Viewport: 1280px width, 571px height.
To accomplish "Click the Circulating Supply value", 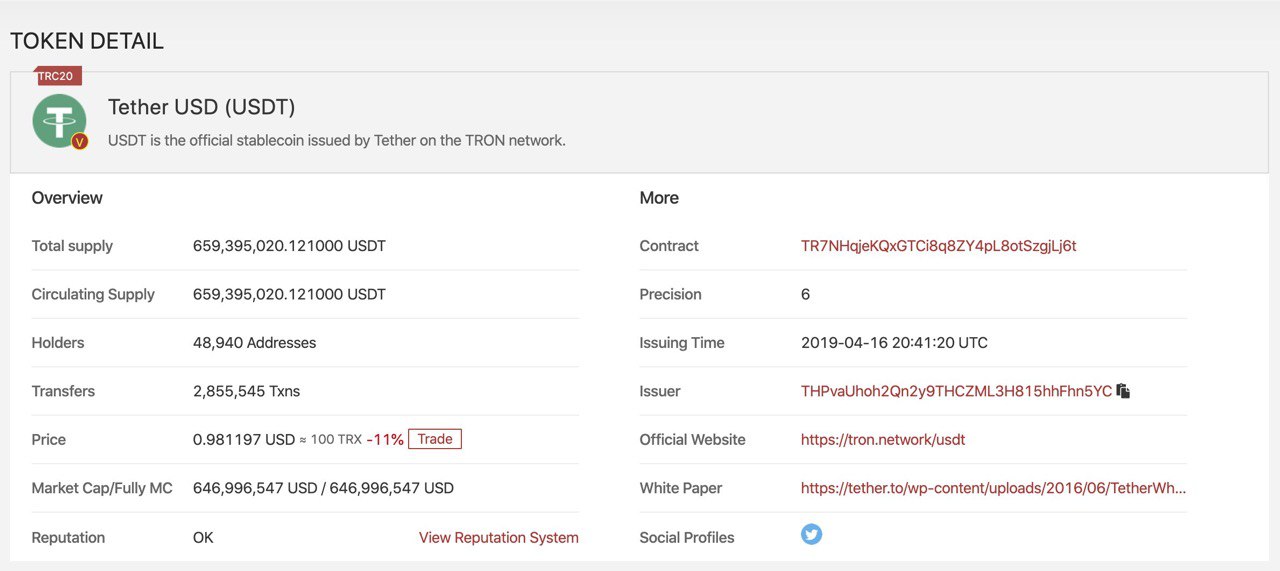I will click(x=289, y=294).
